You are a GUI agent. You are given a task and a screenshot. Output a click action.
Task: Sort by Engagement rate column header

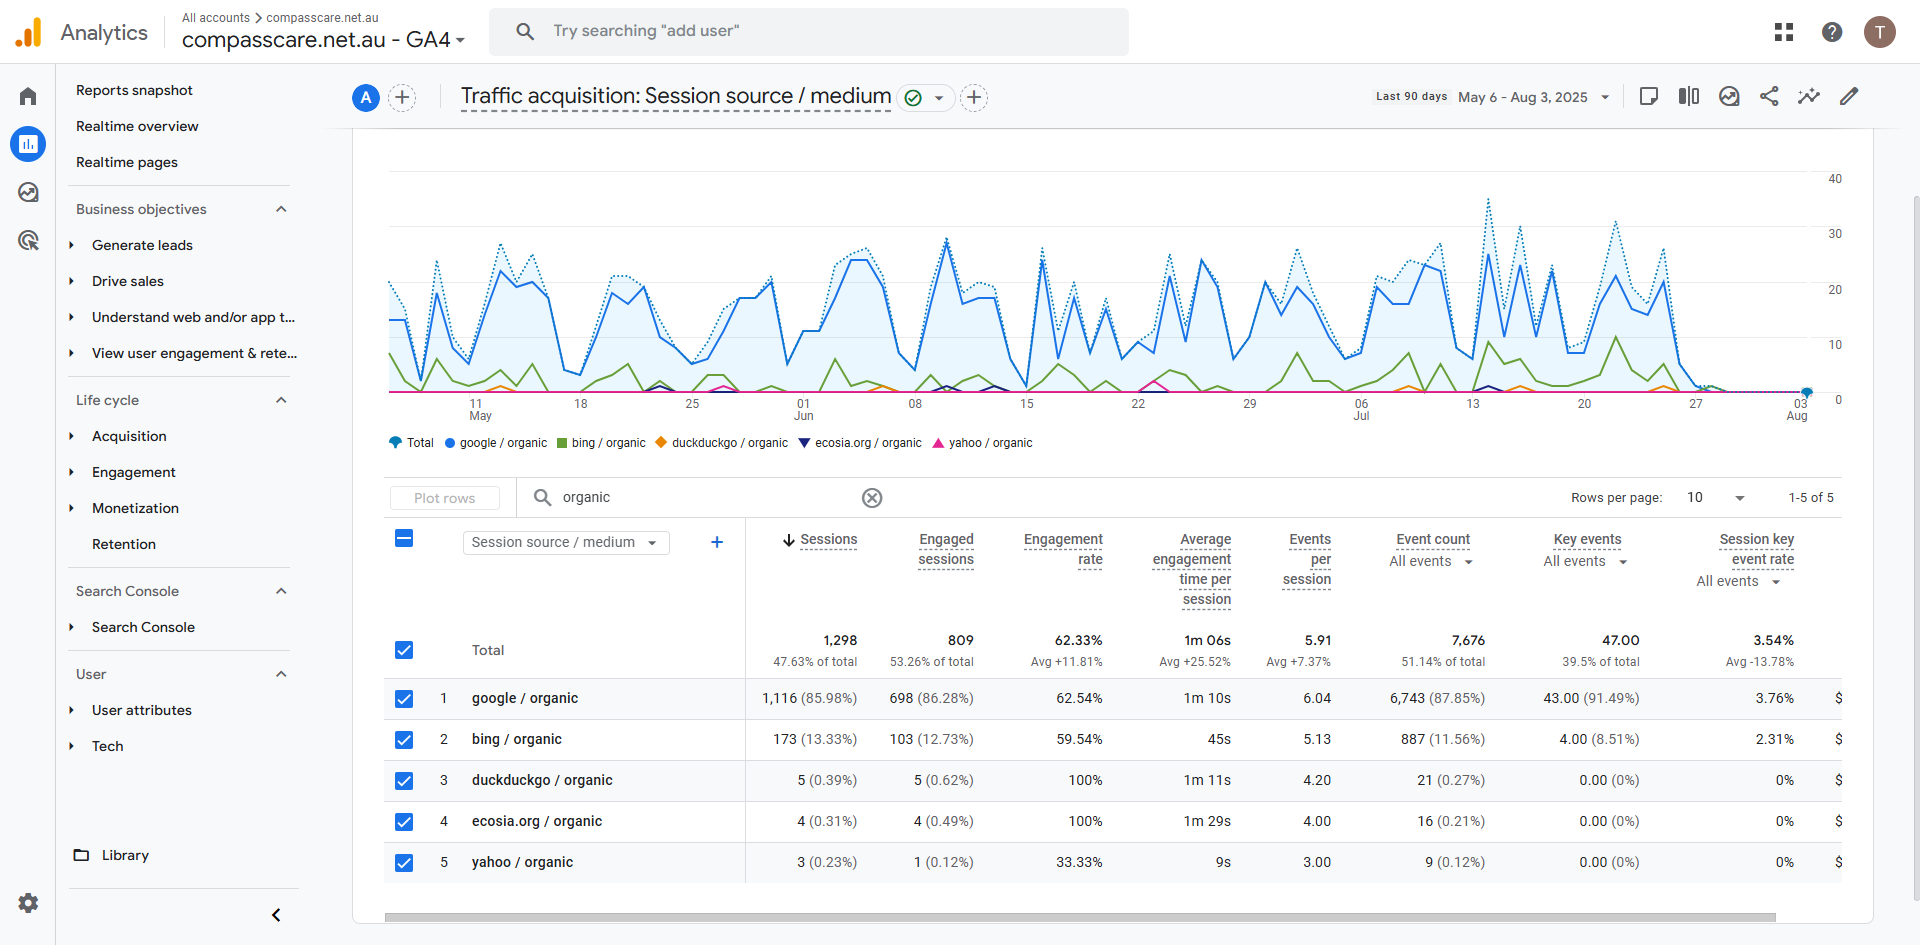coord(1063,549)
